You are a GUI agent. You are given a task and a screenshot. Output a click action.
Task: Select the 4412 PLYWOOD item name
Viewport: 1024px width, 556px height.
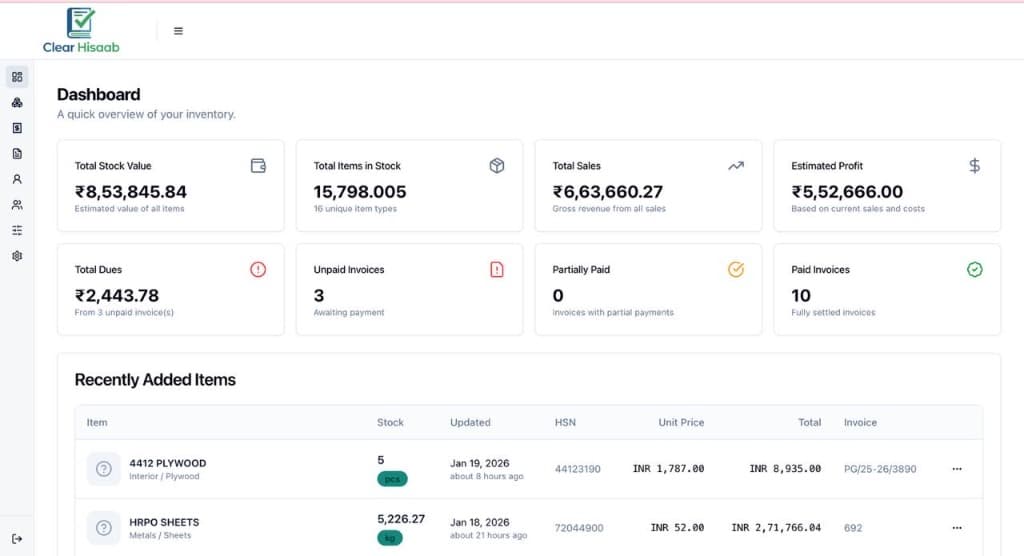pyautogui.click(x=168, y=463)
